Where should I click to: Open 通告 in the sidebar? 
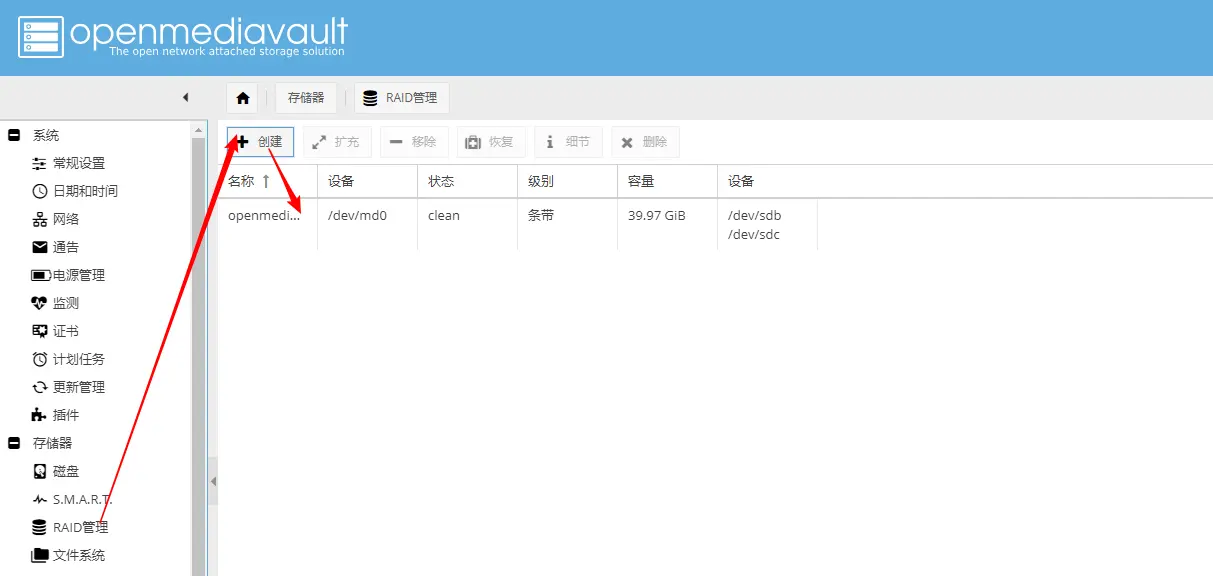66,247
